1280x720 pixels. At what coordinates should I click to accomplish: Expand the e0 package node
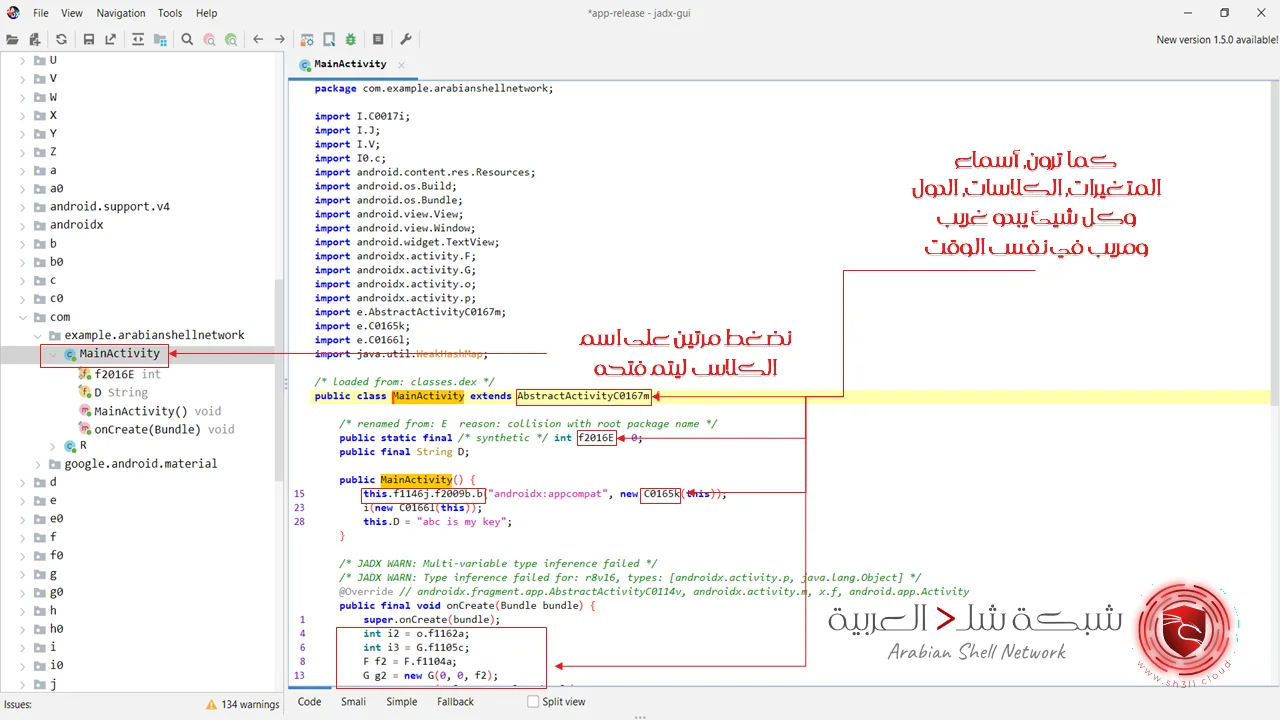[24, 519]
